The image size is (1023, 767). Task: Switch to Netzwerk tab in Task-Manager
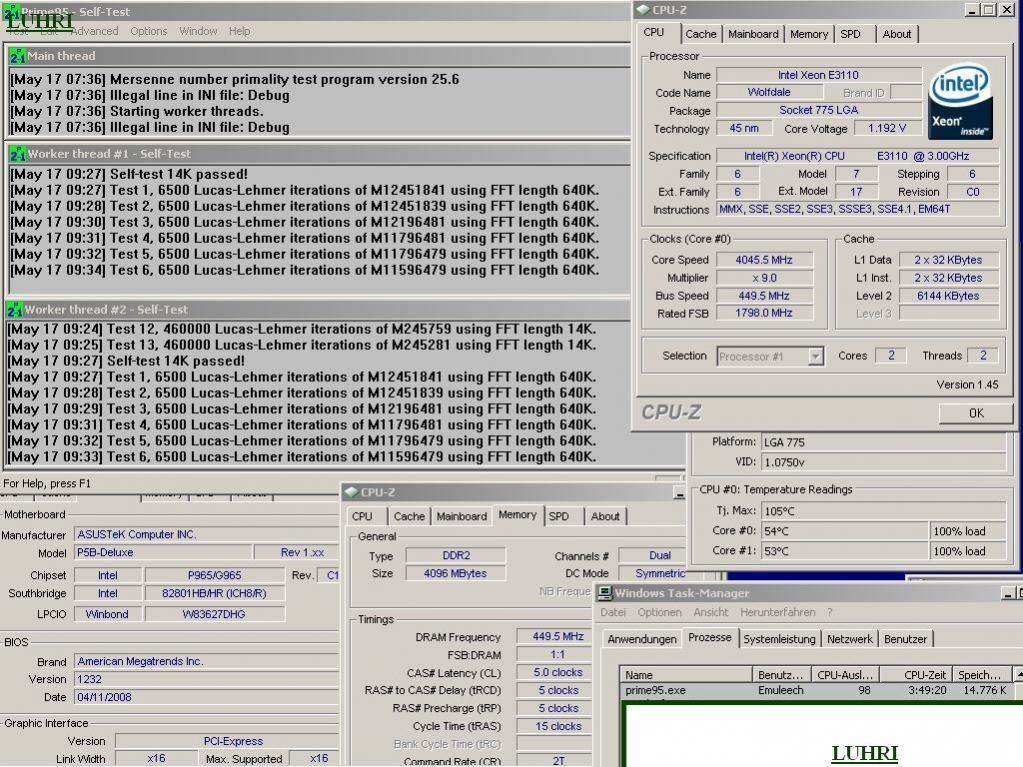click(x=849, y=639)
